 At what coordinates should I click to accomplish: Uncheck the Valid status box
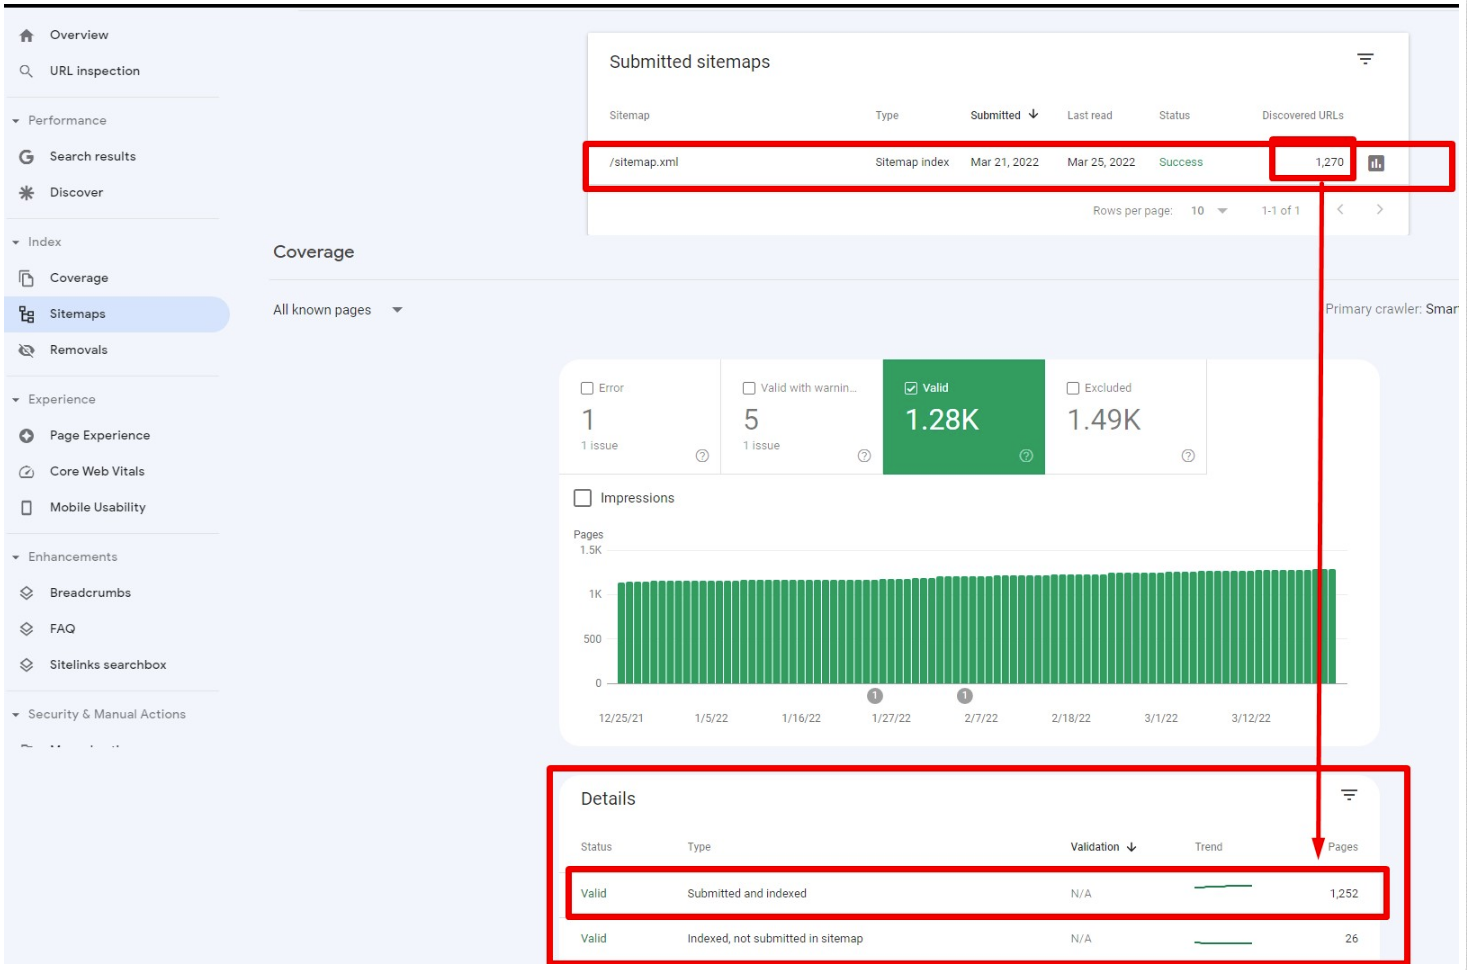coord(910,387)
